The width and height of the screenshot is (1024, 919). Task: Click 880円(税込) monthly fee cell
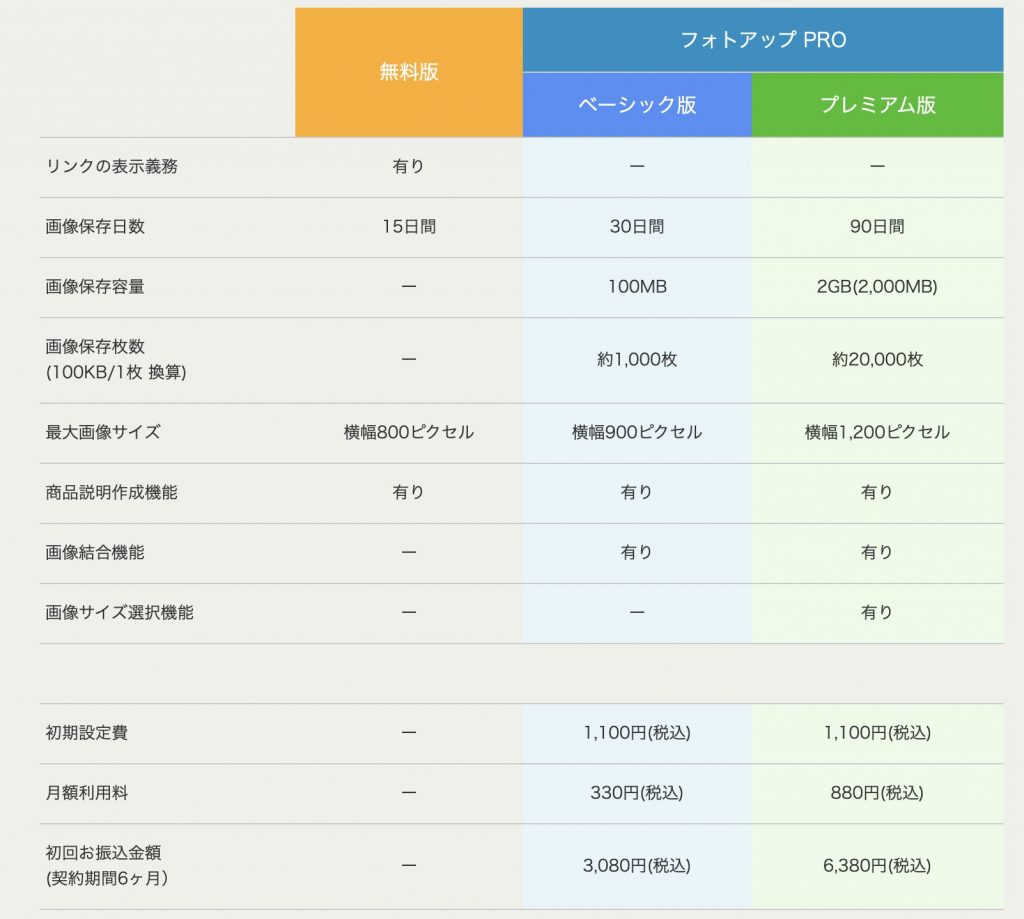pos(877,793)
